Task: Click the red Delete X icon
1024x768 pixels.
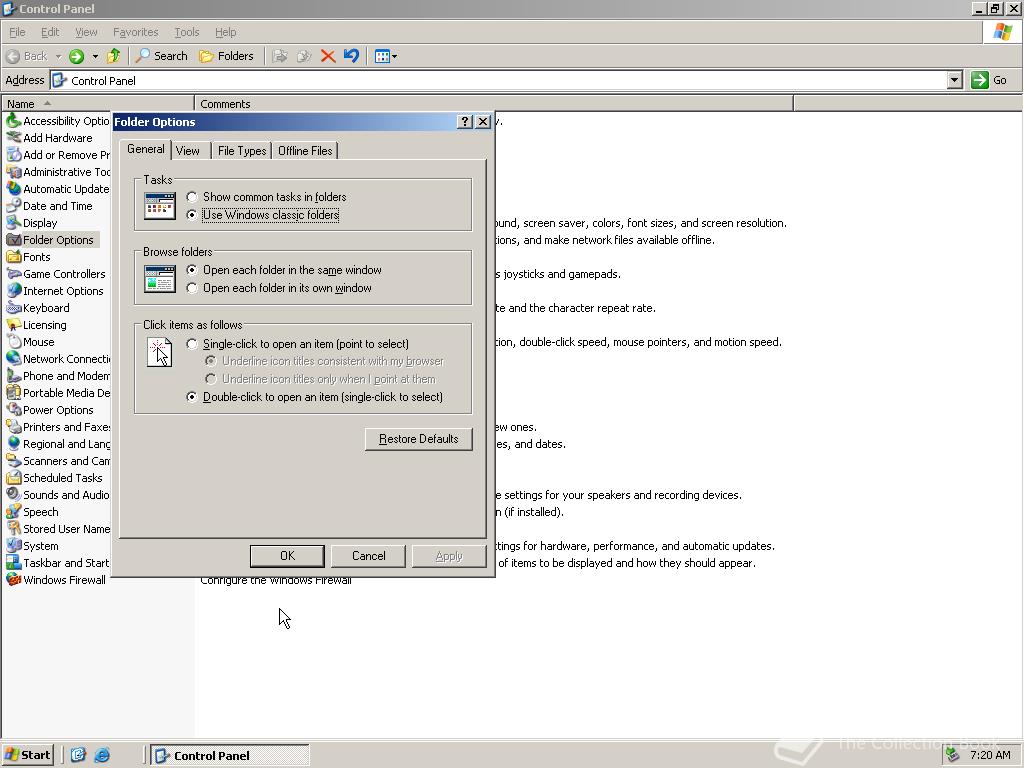Action: tap(328, 56)
